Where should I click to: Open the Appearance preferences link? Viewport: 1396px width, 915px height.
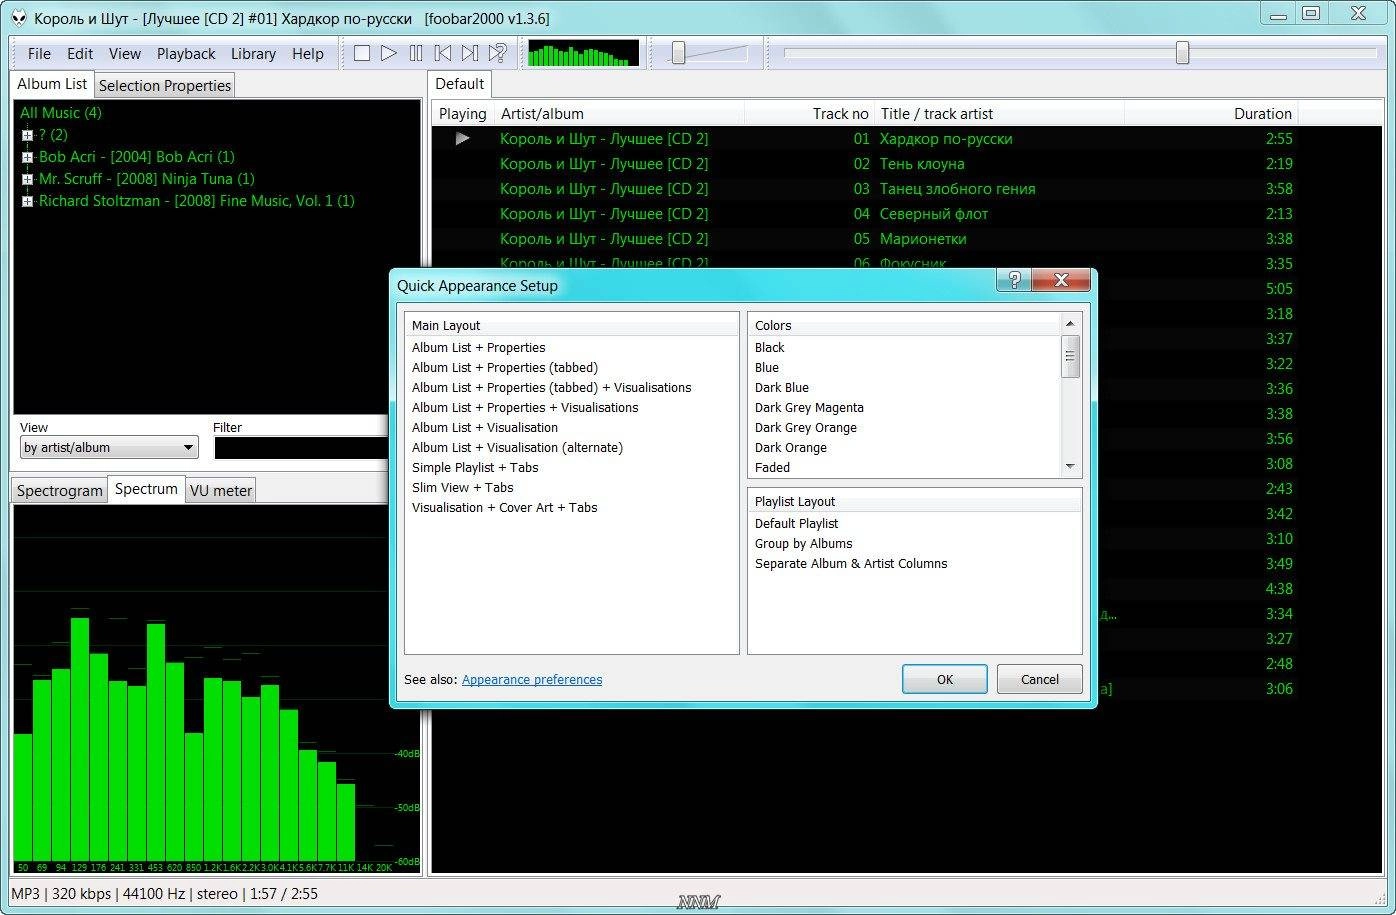click(x=532, y=680)
